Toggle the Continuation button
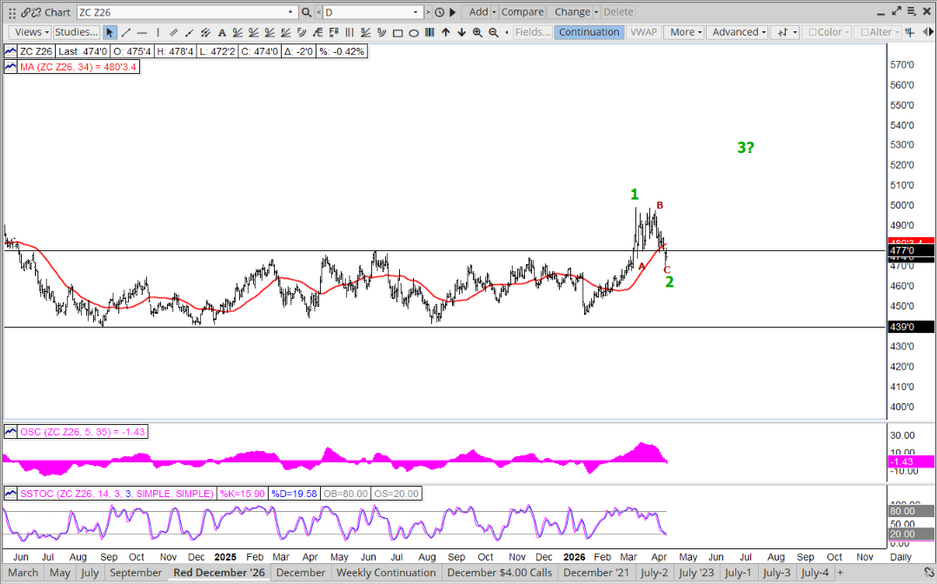This screenshot has width=937, height=584. click(589, 32)
